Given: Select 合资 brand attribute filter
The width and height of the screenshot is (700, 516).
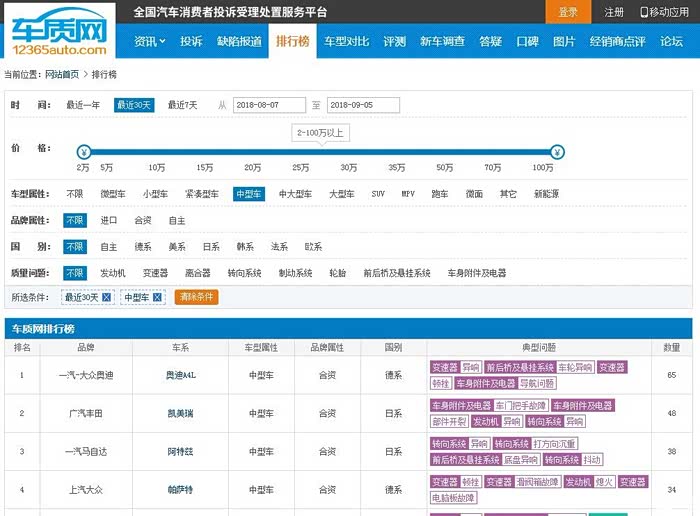Looking at the screenshot, I should coord(143,220).
